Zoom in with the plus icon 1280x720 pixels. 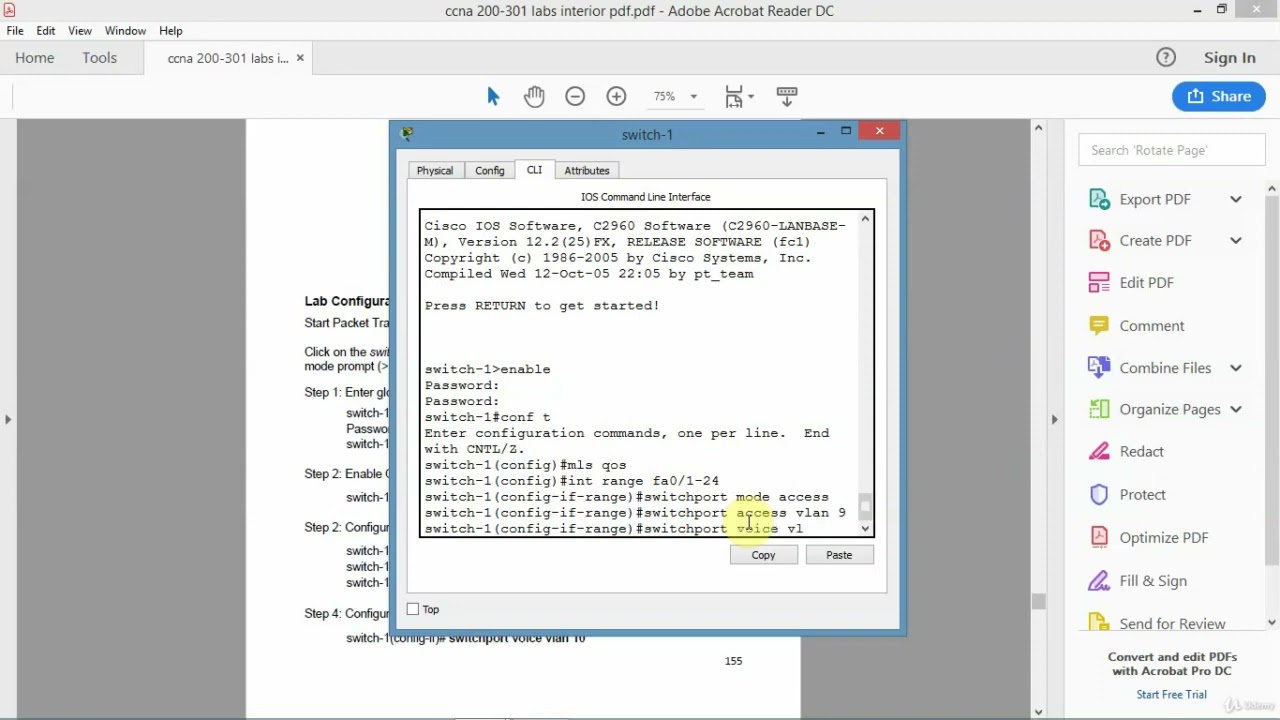616,96
